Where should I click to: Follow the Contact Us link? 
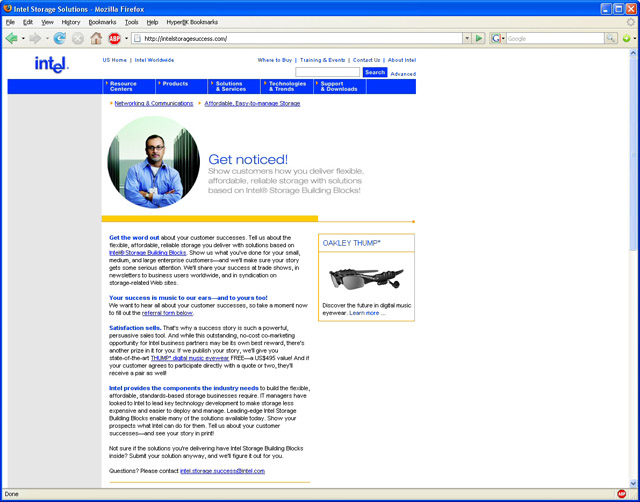coord(367,60)
